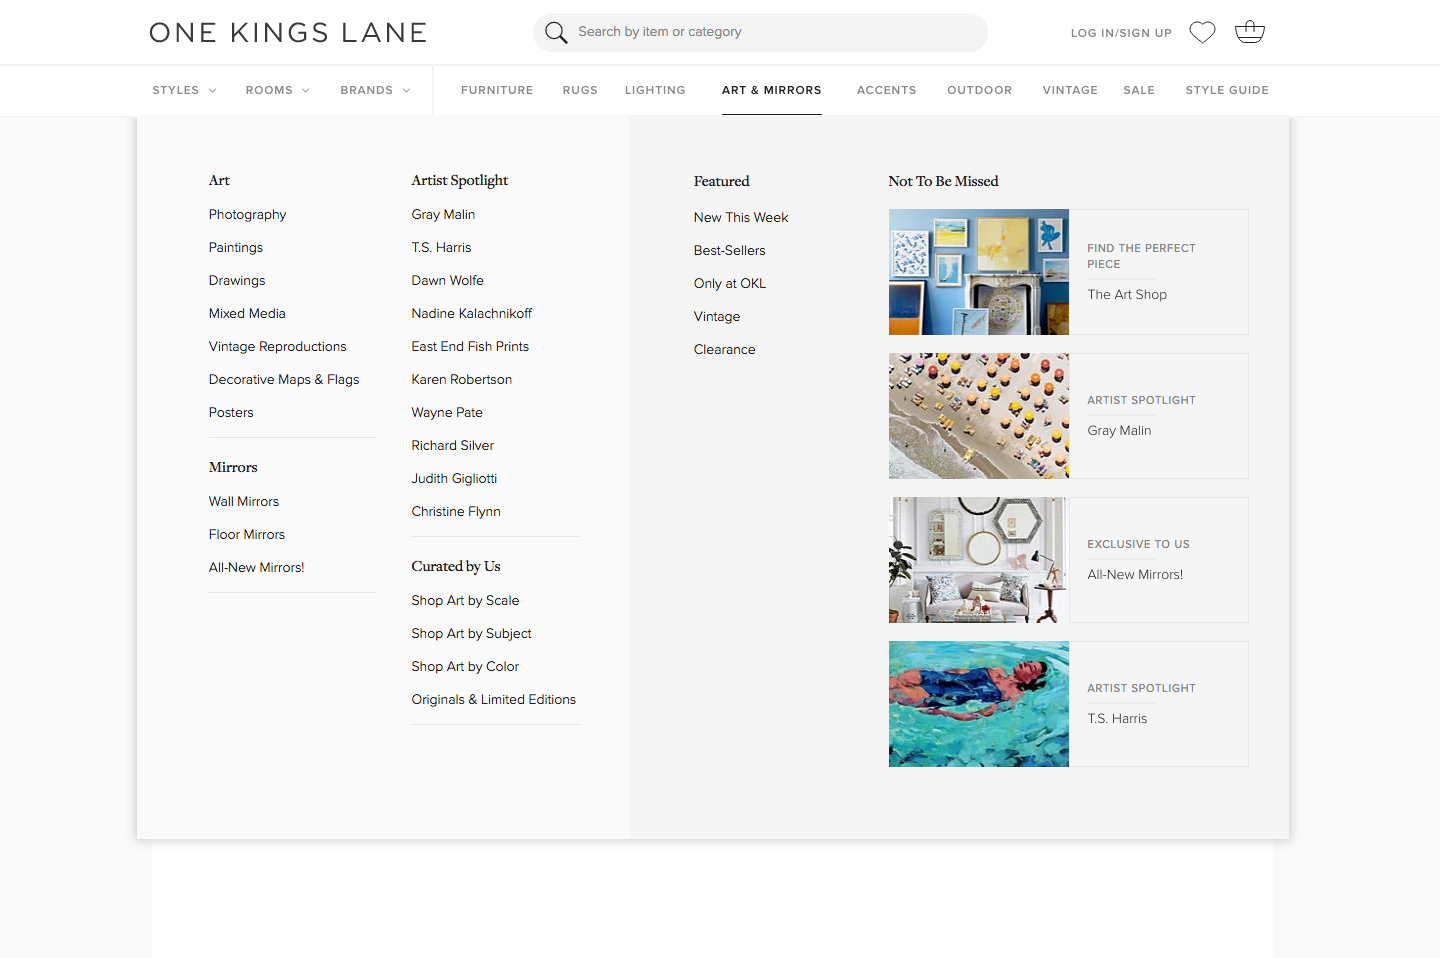The height and width of the screenshot is (958, 1440).
Task: Open the shopping basket icon
Action: tap(1250, 32)
